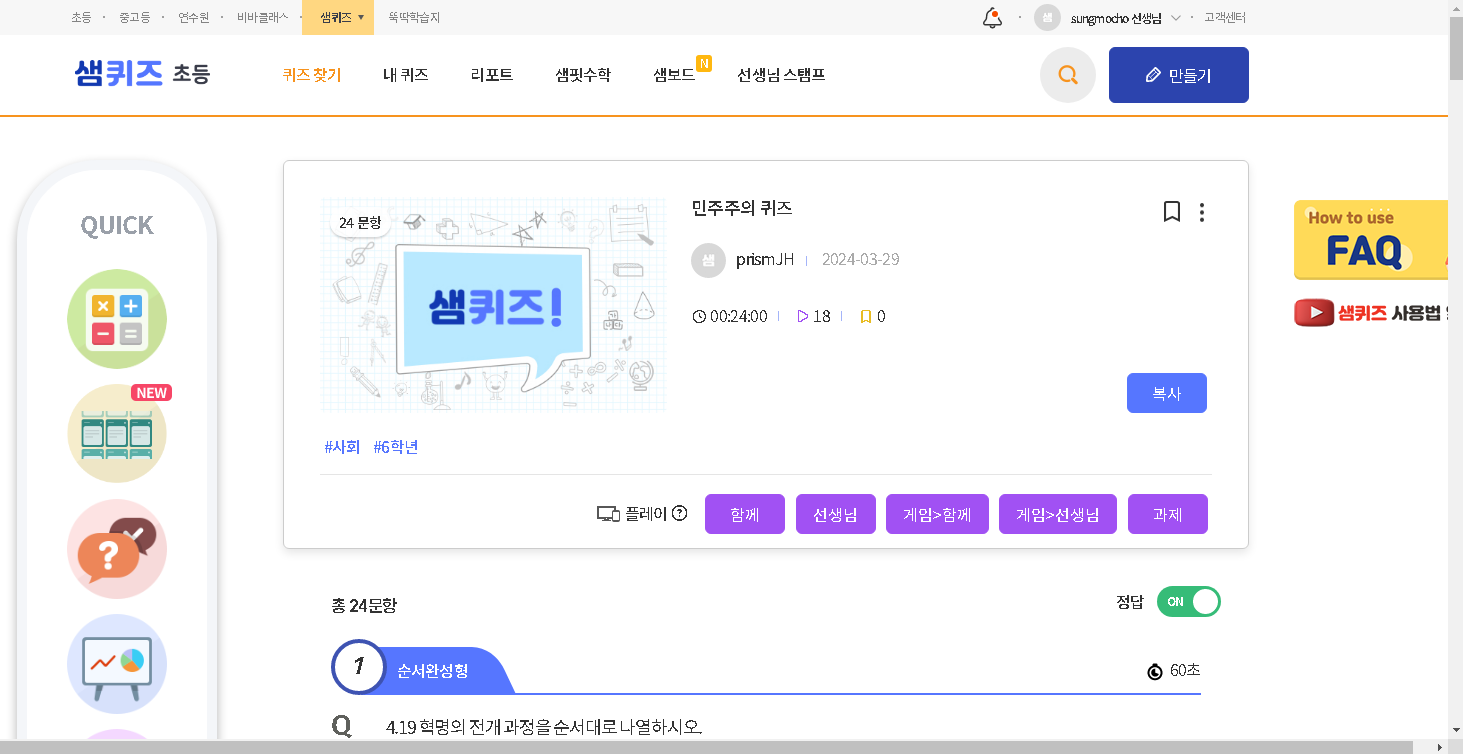Click the 민주주의 퀴즈 title text

coord(742,208)
